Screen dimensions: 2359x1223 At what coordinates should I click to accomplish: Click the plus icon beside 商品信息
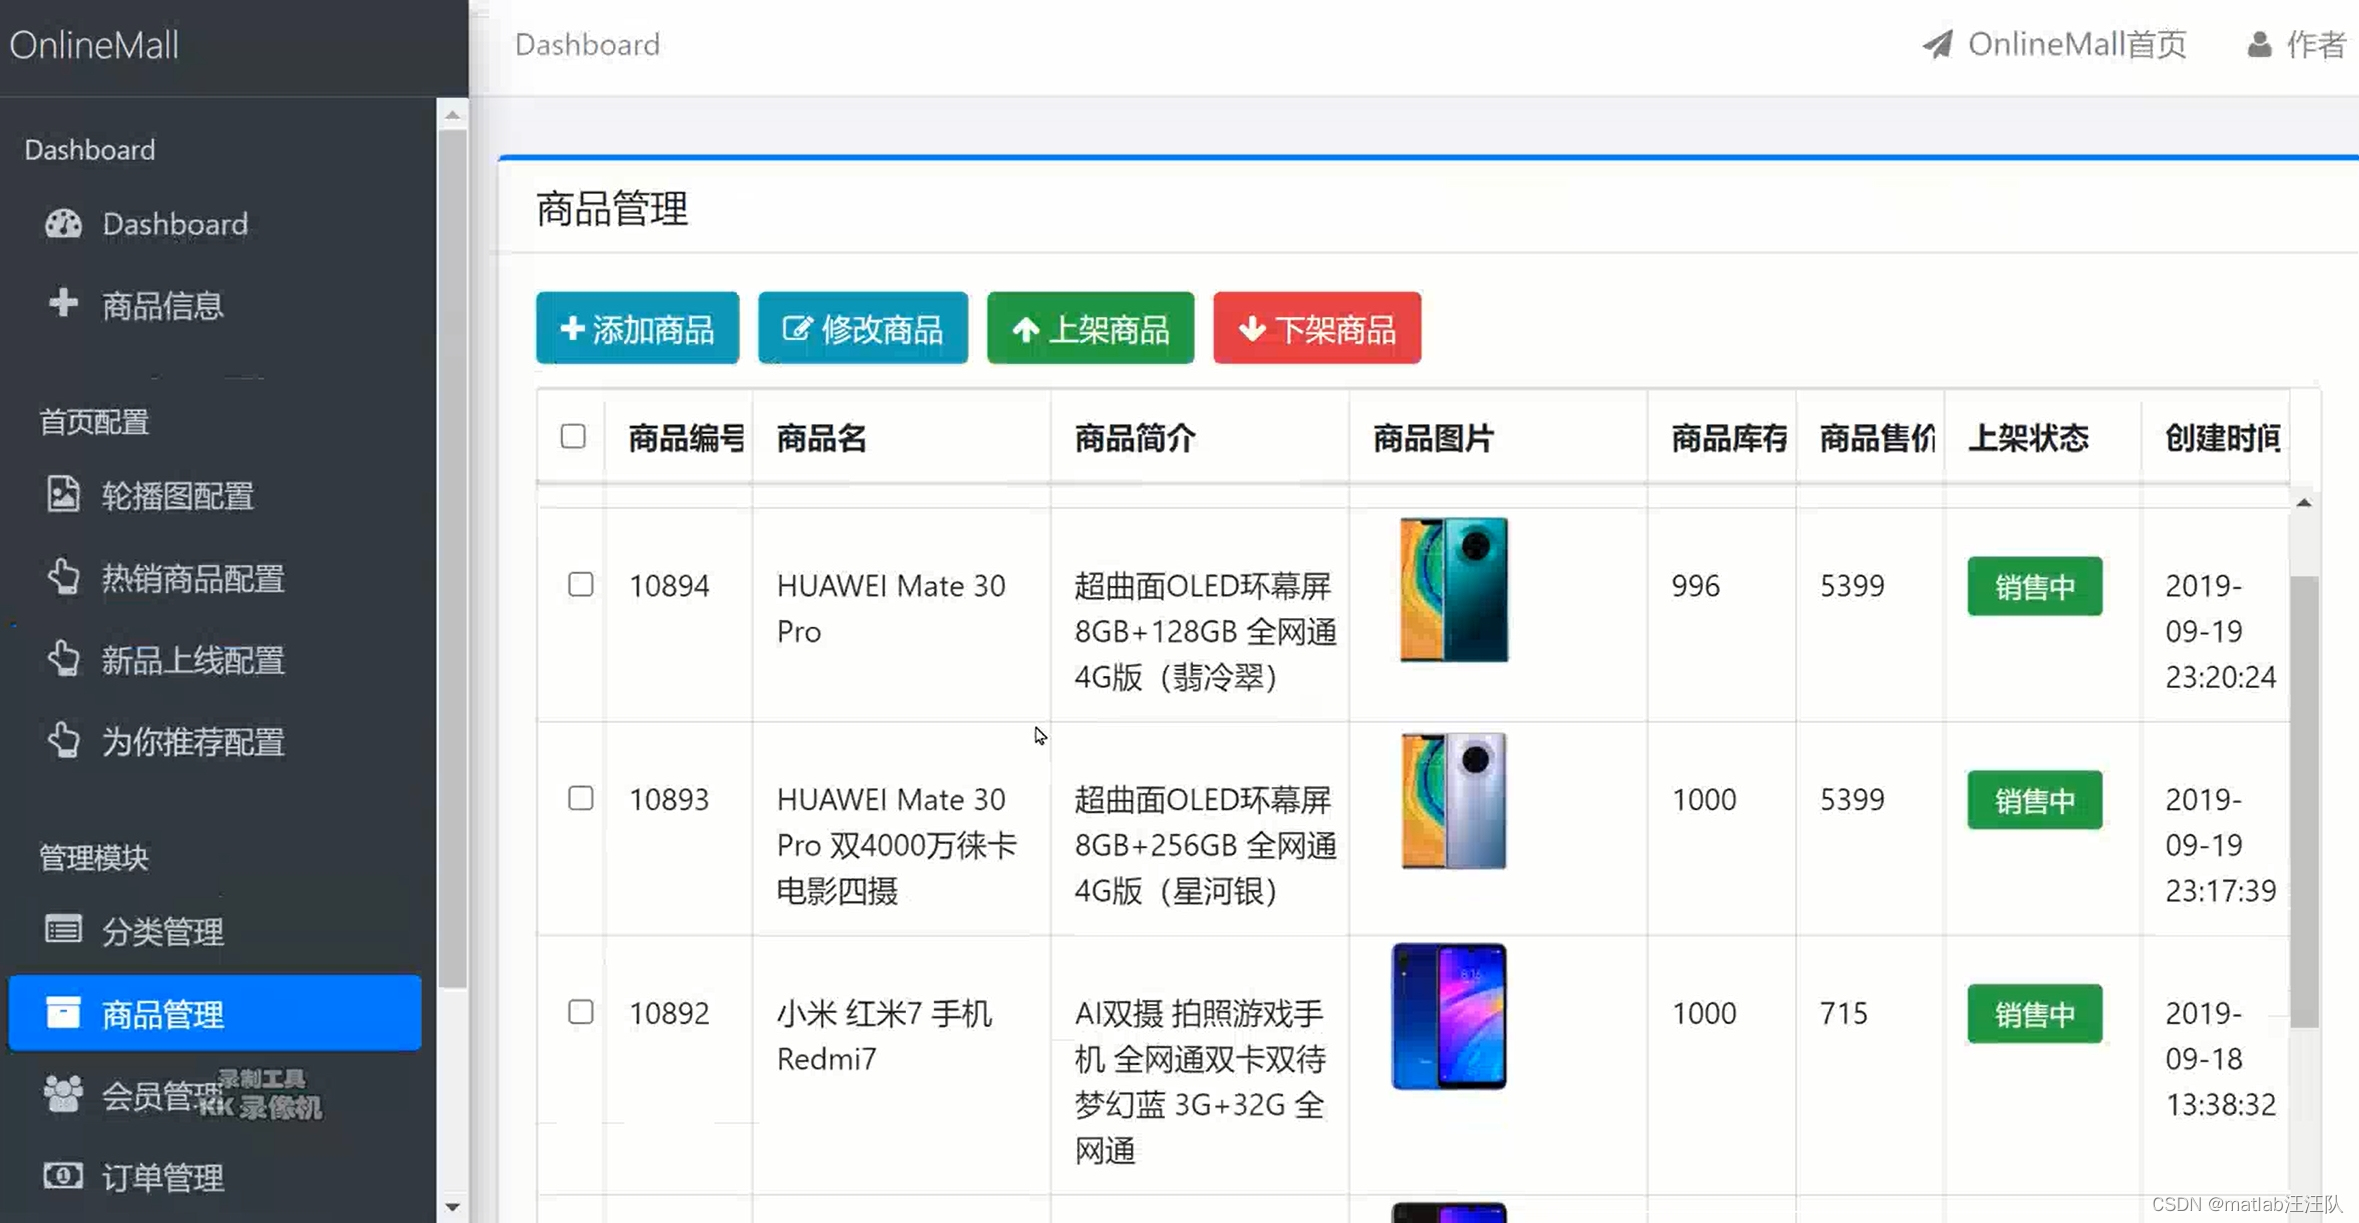[63, 303]
